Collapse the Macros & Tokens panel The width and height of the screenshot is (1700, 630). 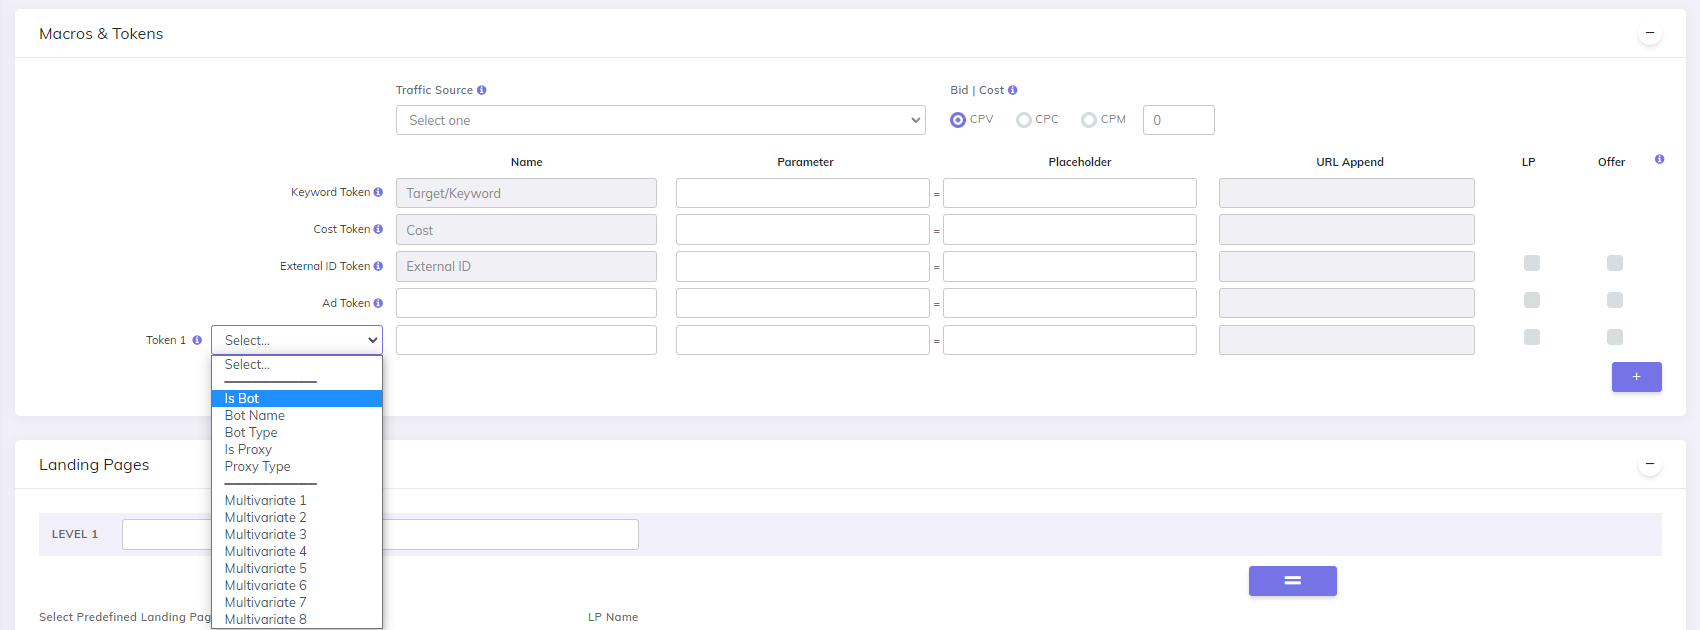pos(1650,33)
